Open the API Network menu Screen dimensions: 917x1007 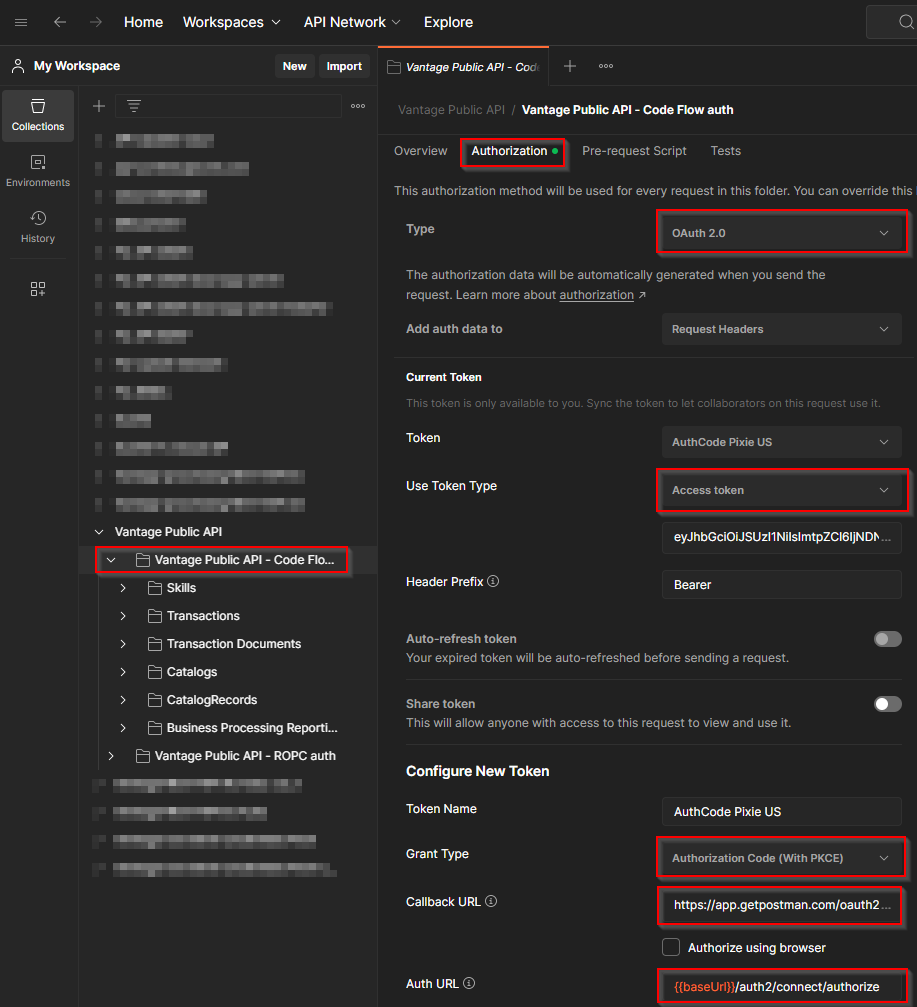(x=352, y=22)
